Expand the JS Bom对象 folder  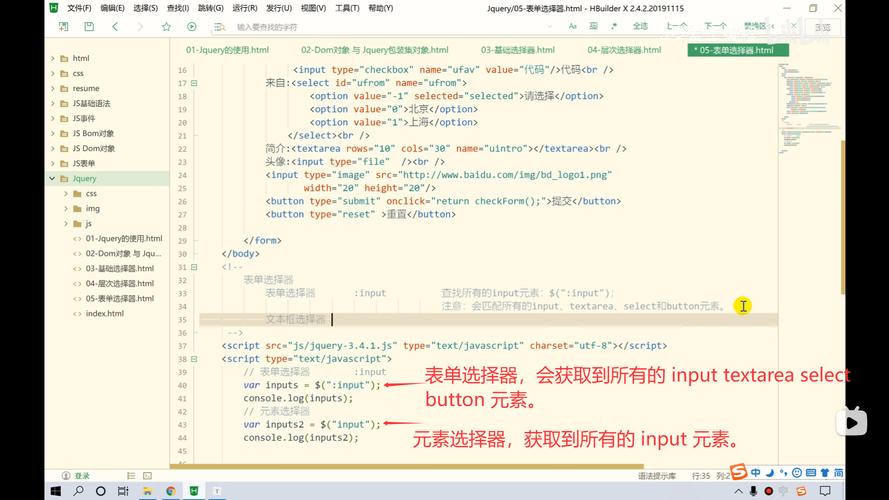(x=53, y=133)
